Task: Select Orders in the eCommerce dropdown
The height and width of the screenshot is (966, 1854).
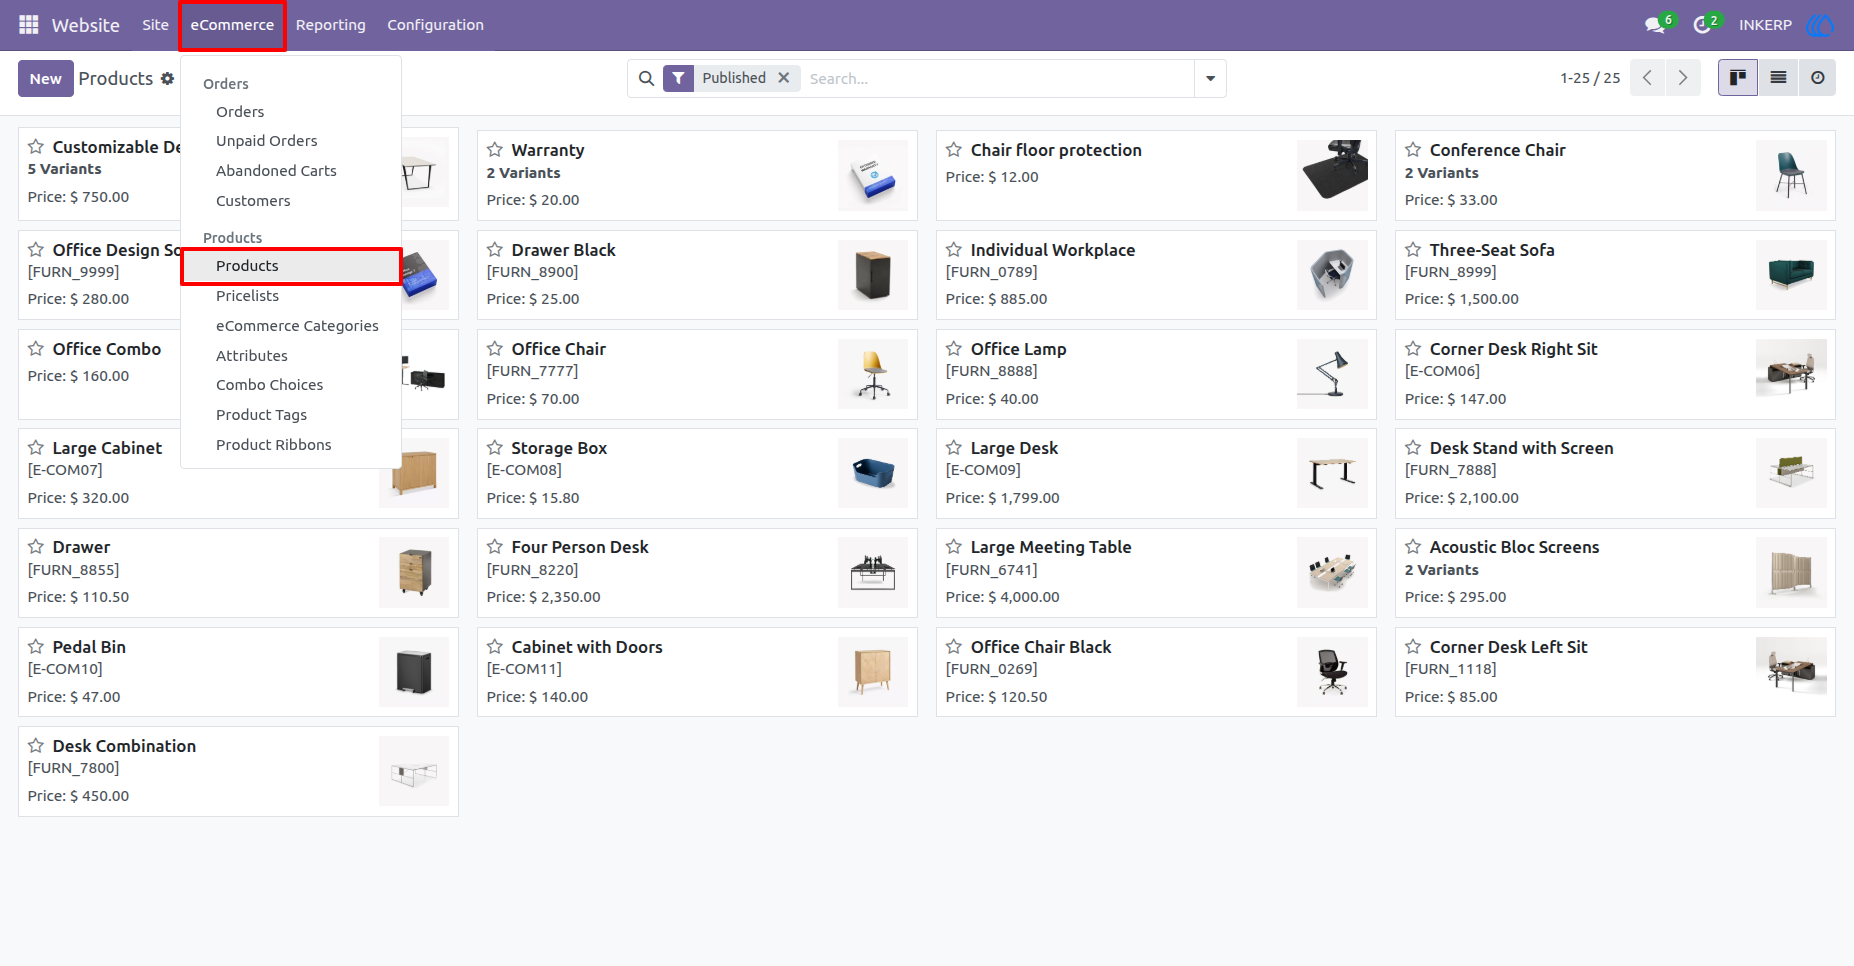Action: (x=291, y=112)
